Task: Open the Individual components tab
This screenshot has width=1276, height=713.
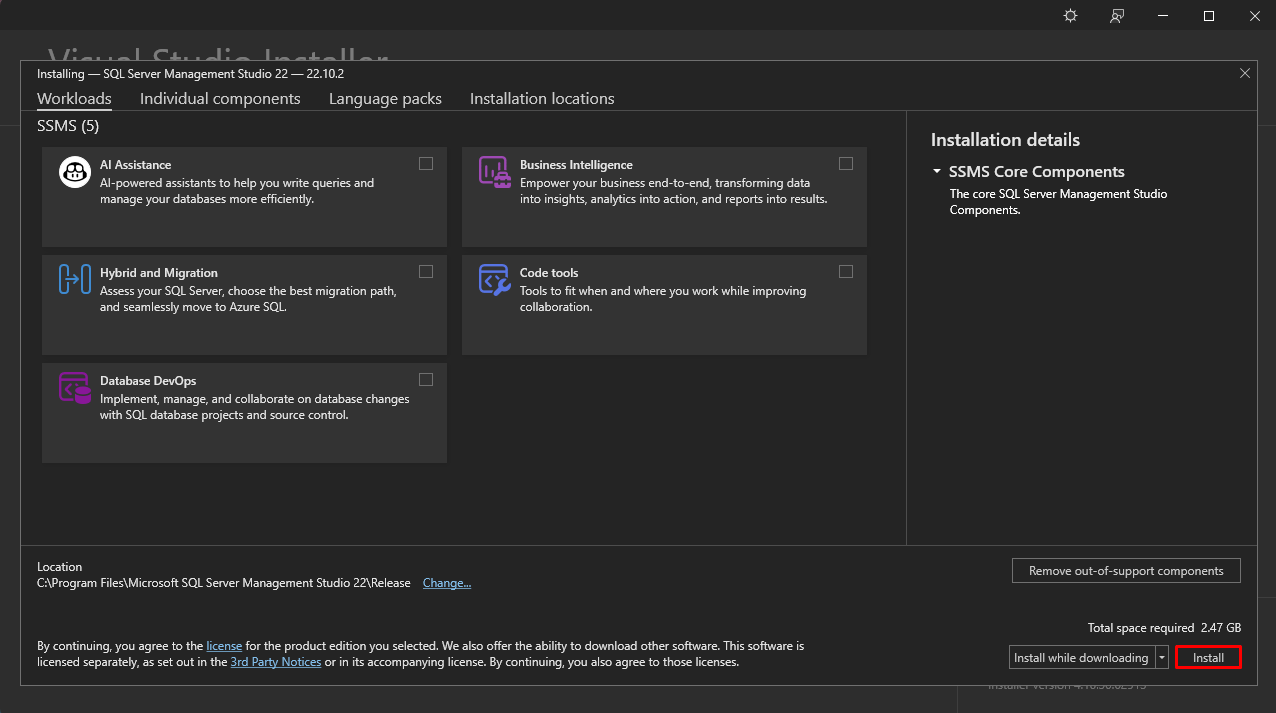Action: tap(220, 99)
